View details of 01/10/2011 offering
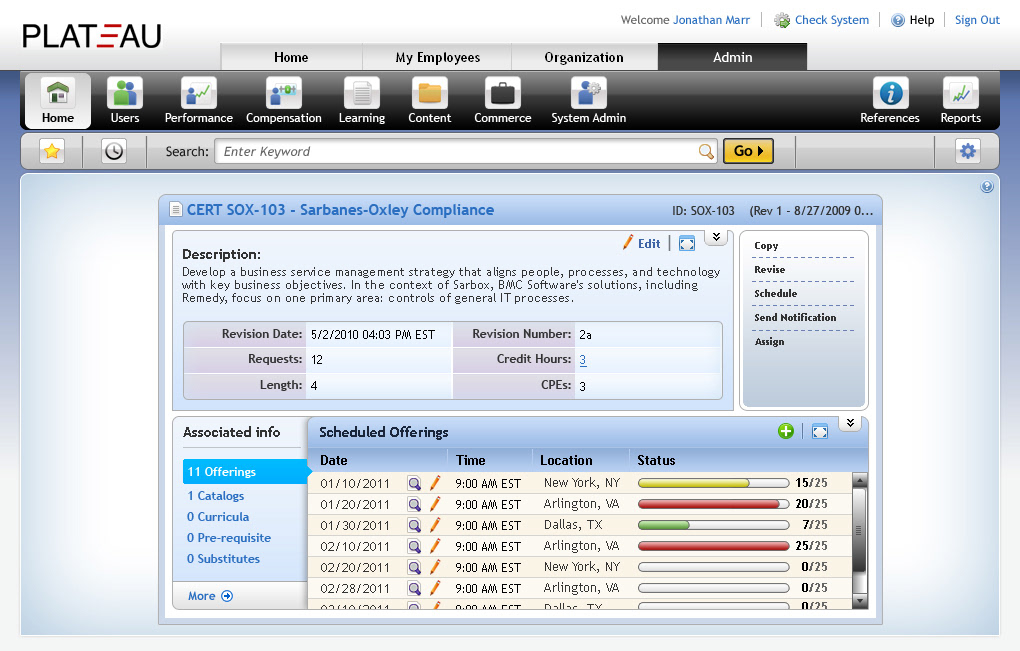Image resolution: width=1020 pixels, height=651 pixels. pyautogui.click(x=414, y=484)
